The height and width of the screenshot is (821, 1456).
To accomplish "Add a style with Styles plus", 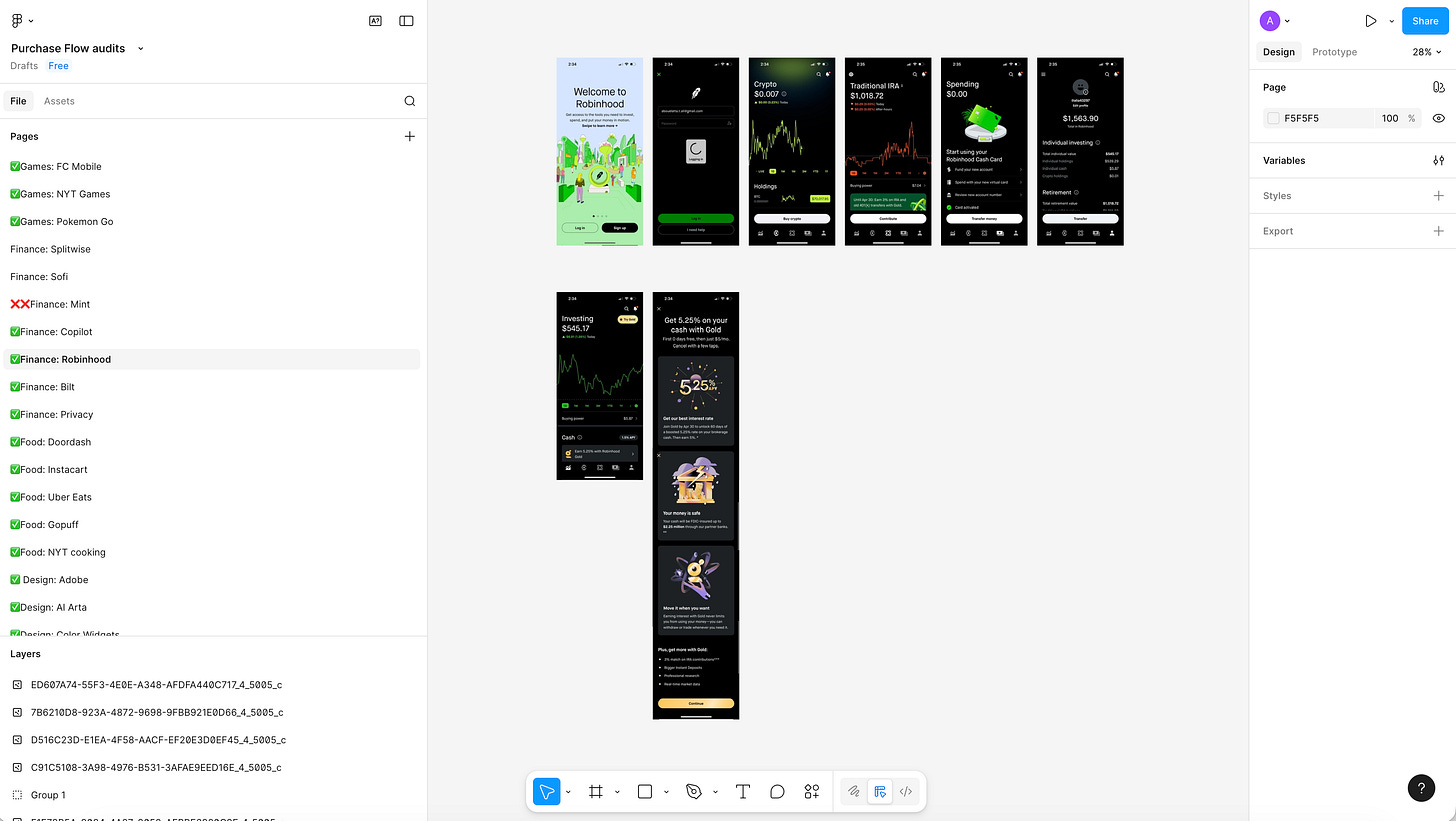I will point(1438,196).
